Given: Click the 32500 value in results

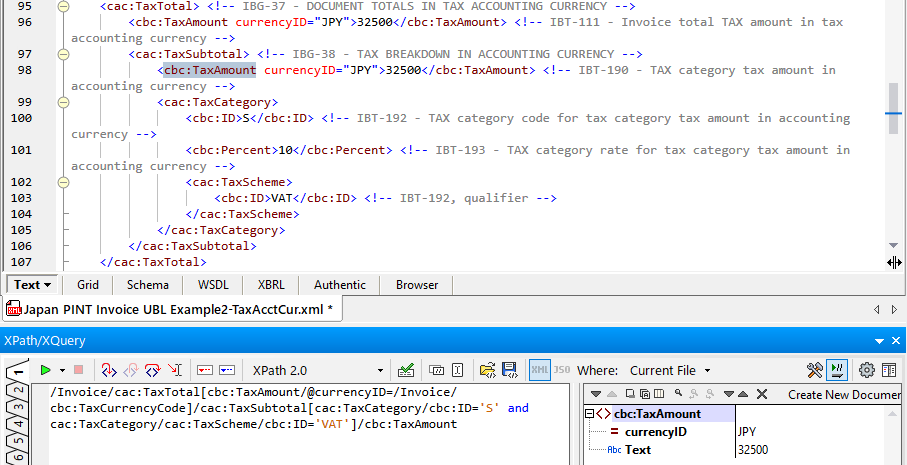Looking at the screenshot, I should 753,449.
